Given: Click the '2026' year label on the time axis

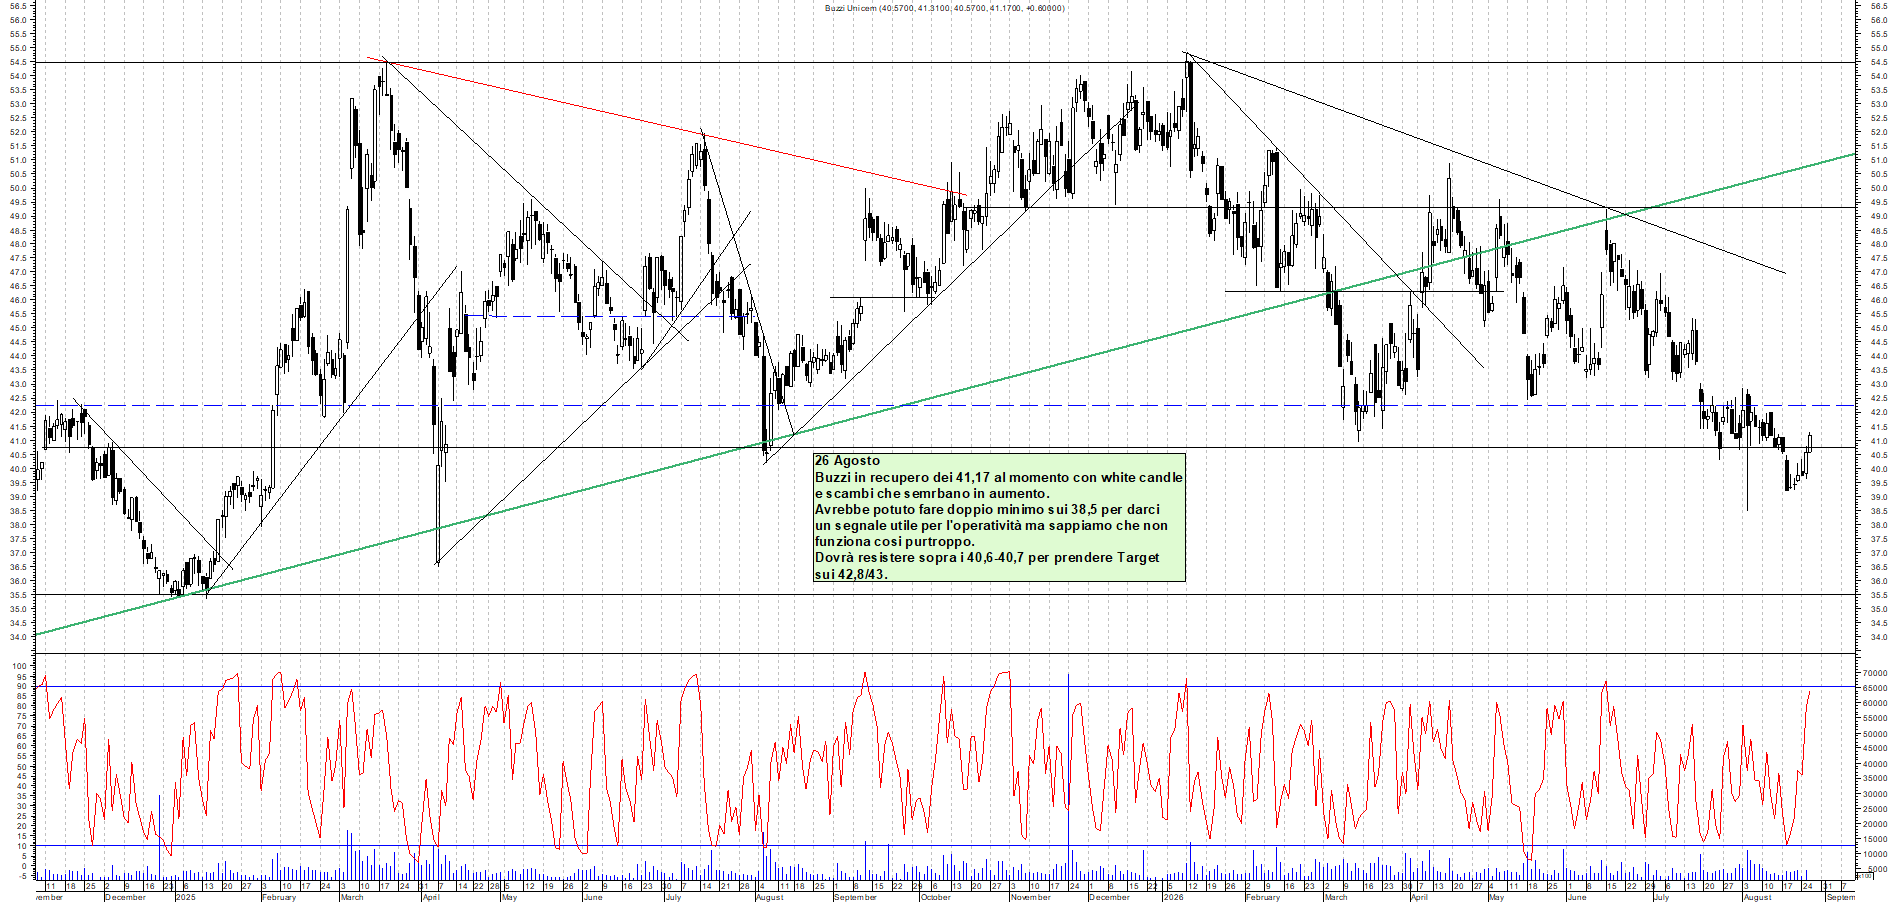Looking at the screenshot, I should pos(1173,897).
